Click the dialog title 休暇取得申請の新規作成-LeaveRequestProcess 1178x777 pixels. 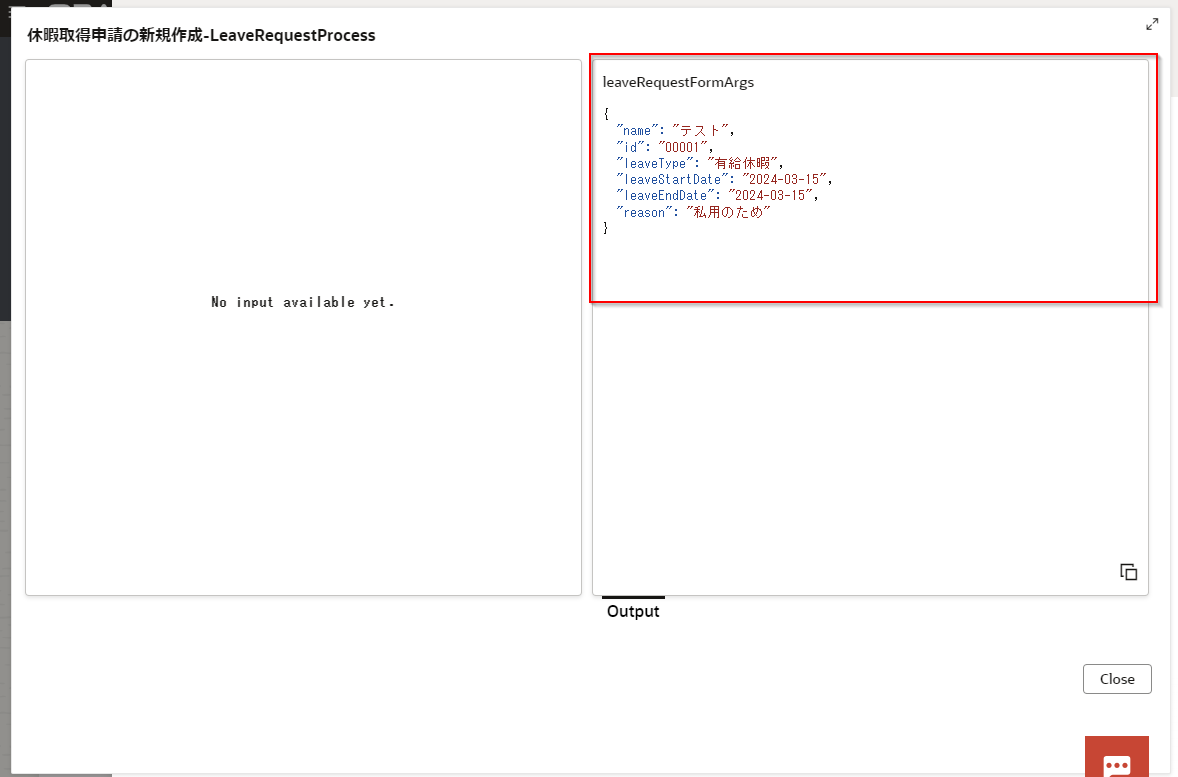pos(201,36)
